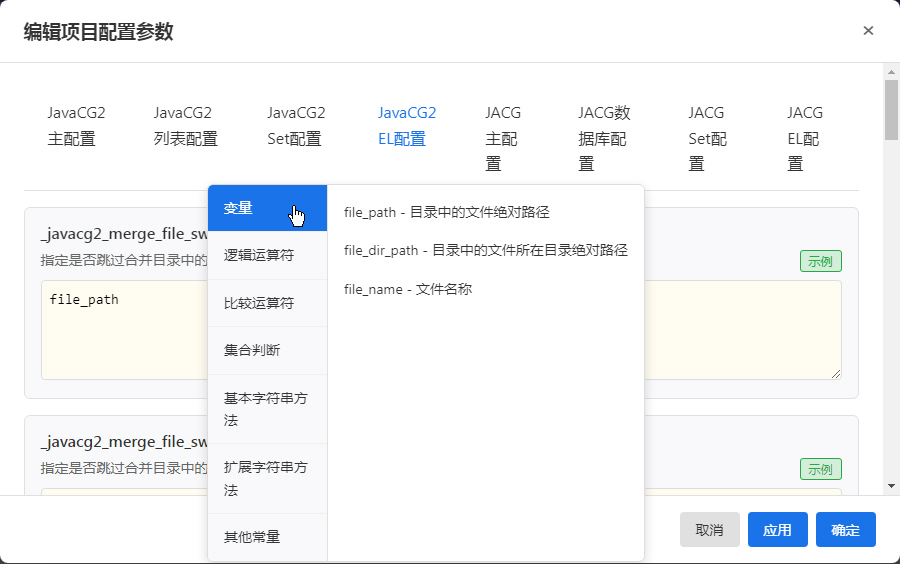Close the 编辑项目配置参数 dialog
This screenshot has width=900, height=564.
click(x=868, y=30)
